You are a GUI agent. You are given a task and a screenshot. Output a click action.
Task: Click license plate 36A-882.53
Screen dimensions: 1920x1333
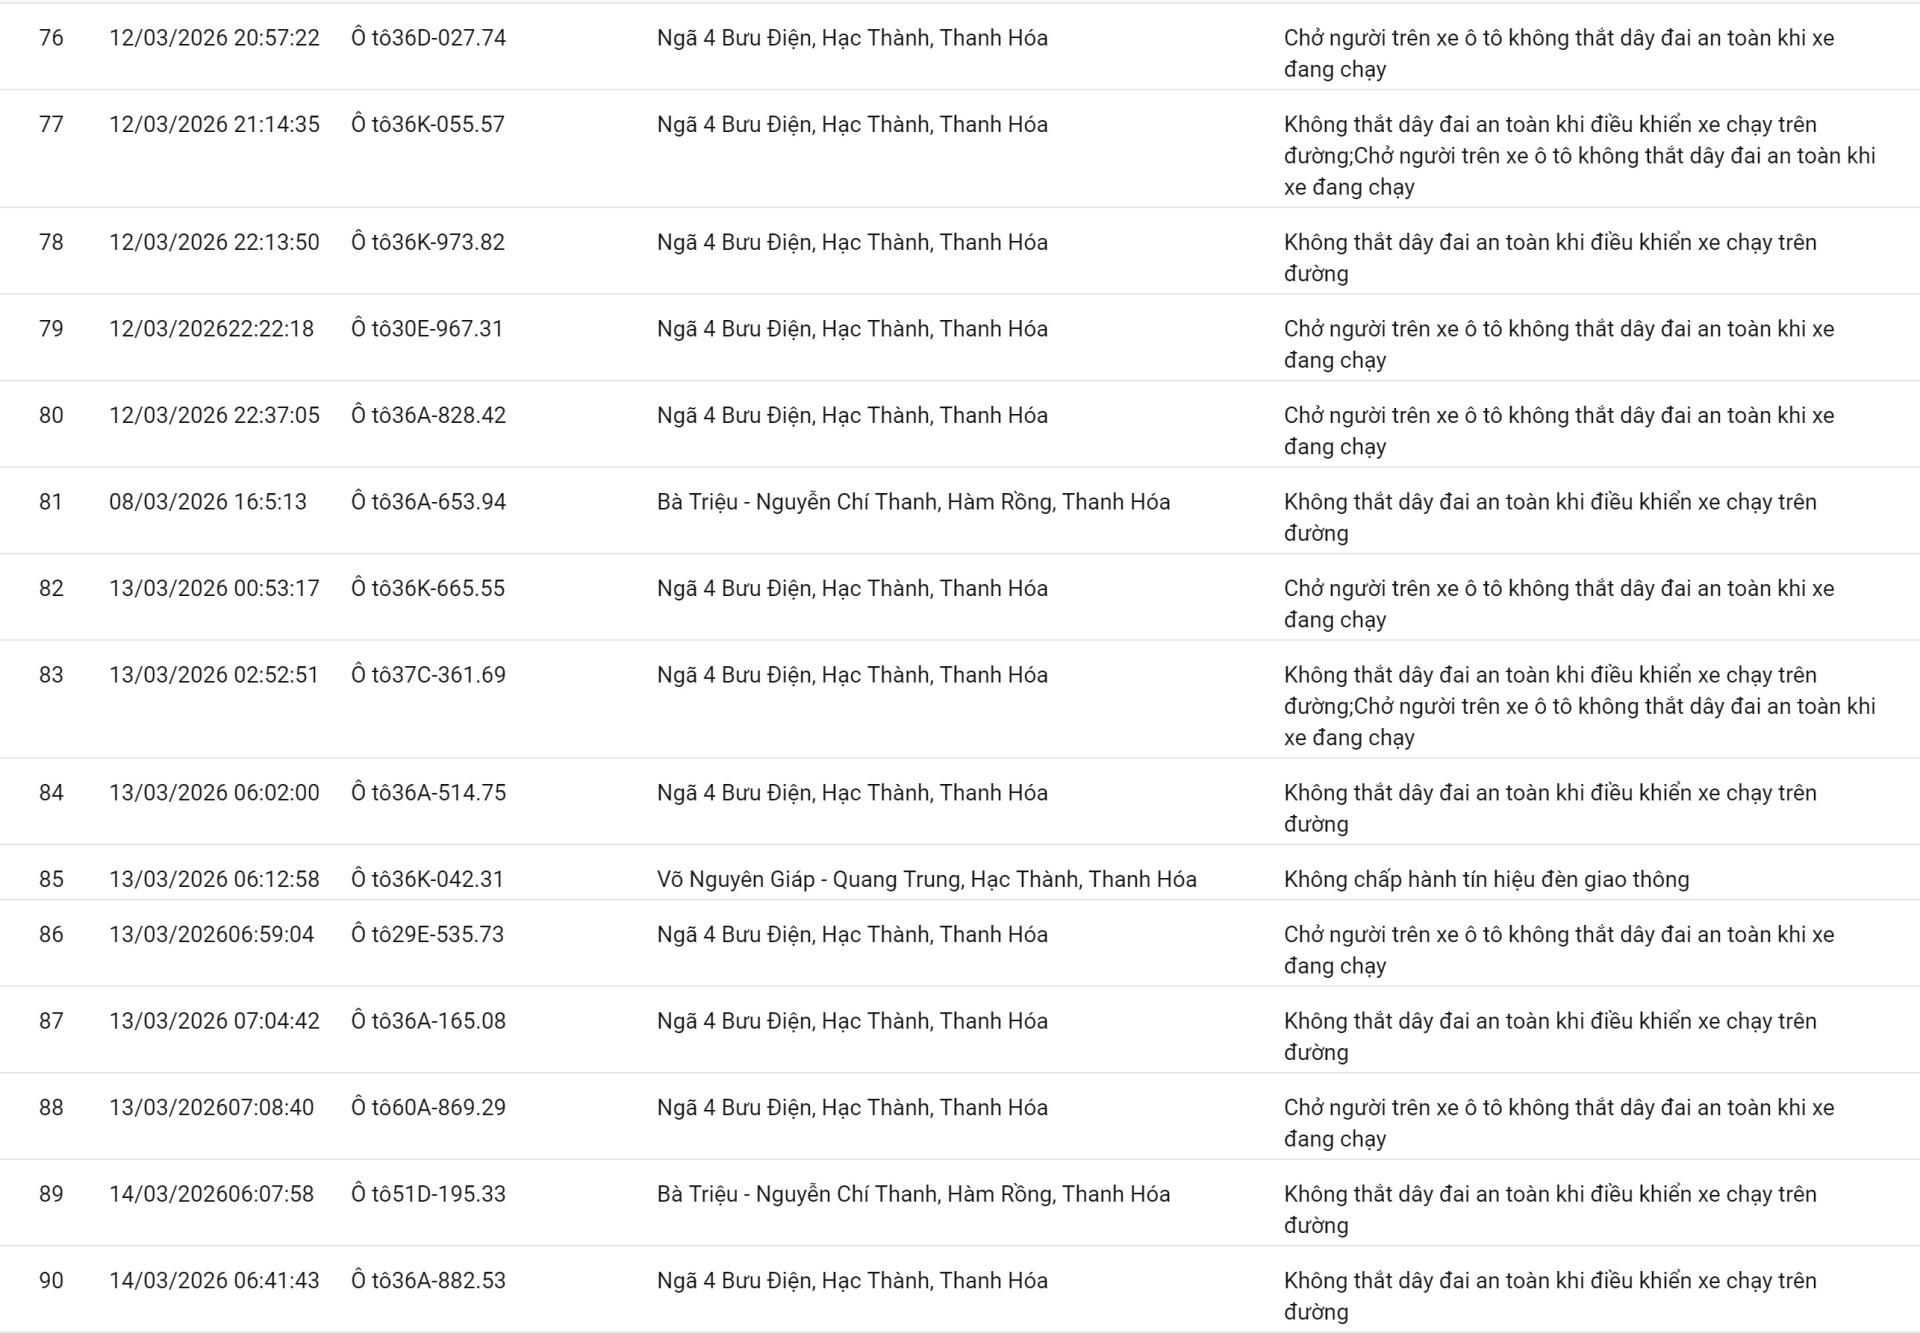[x=428, y=1280]
